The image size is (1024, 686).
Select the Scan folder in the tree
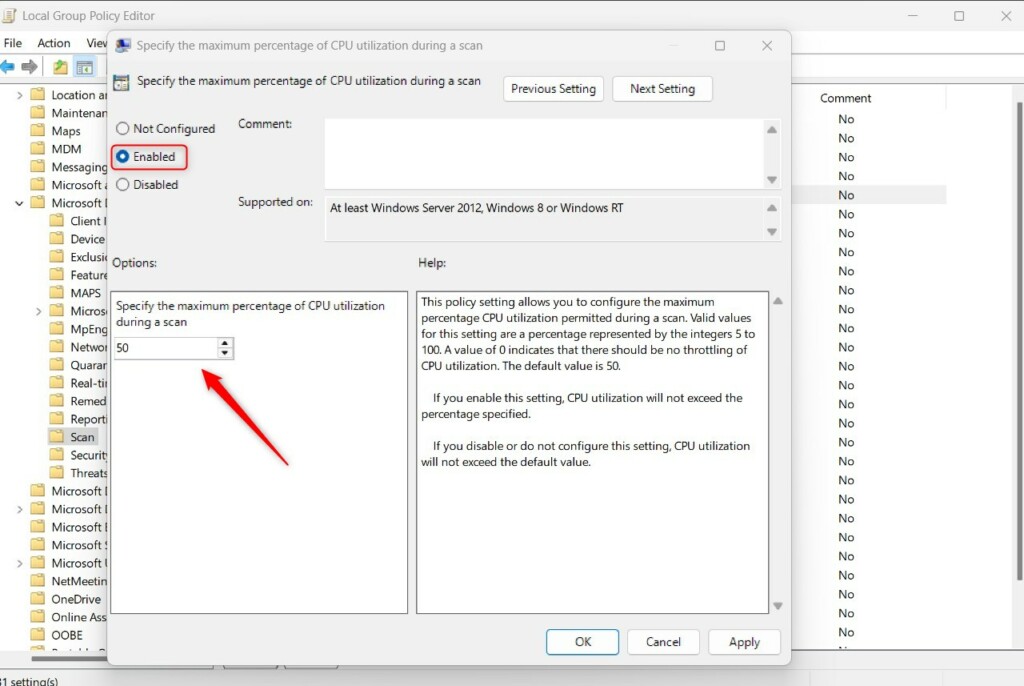(80, 437)
